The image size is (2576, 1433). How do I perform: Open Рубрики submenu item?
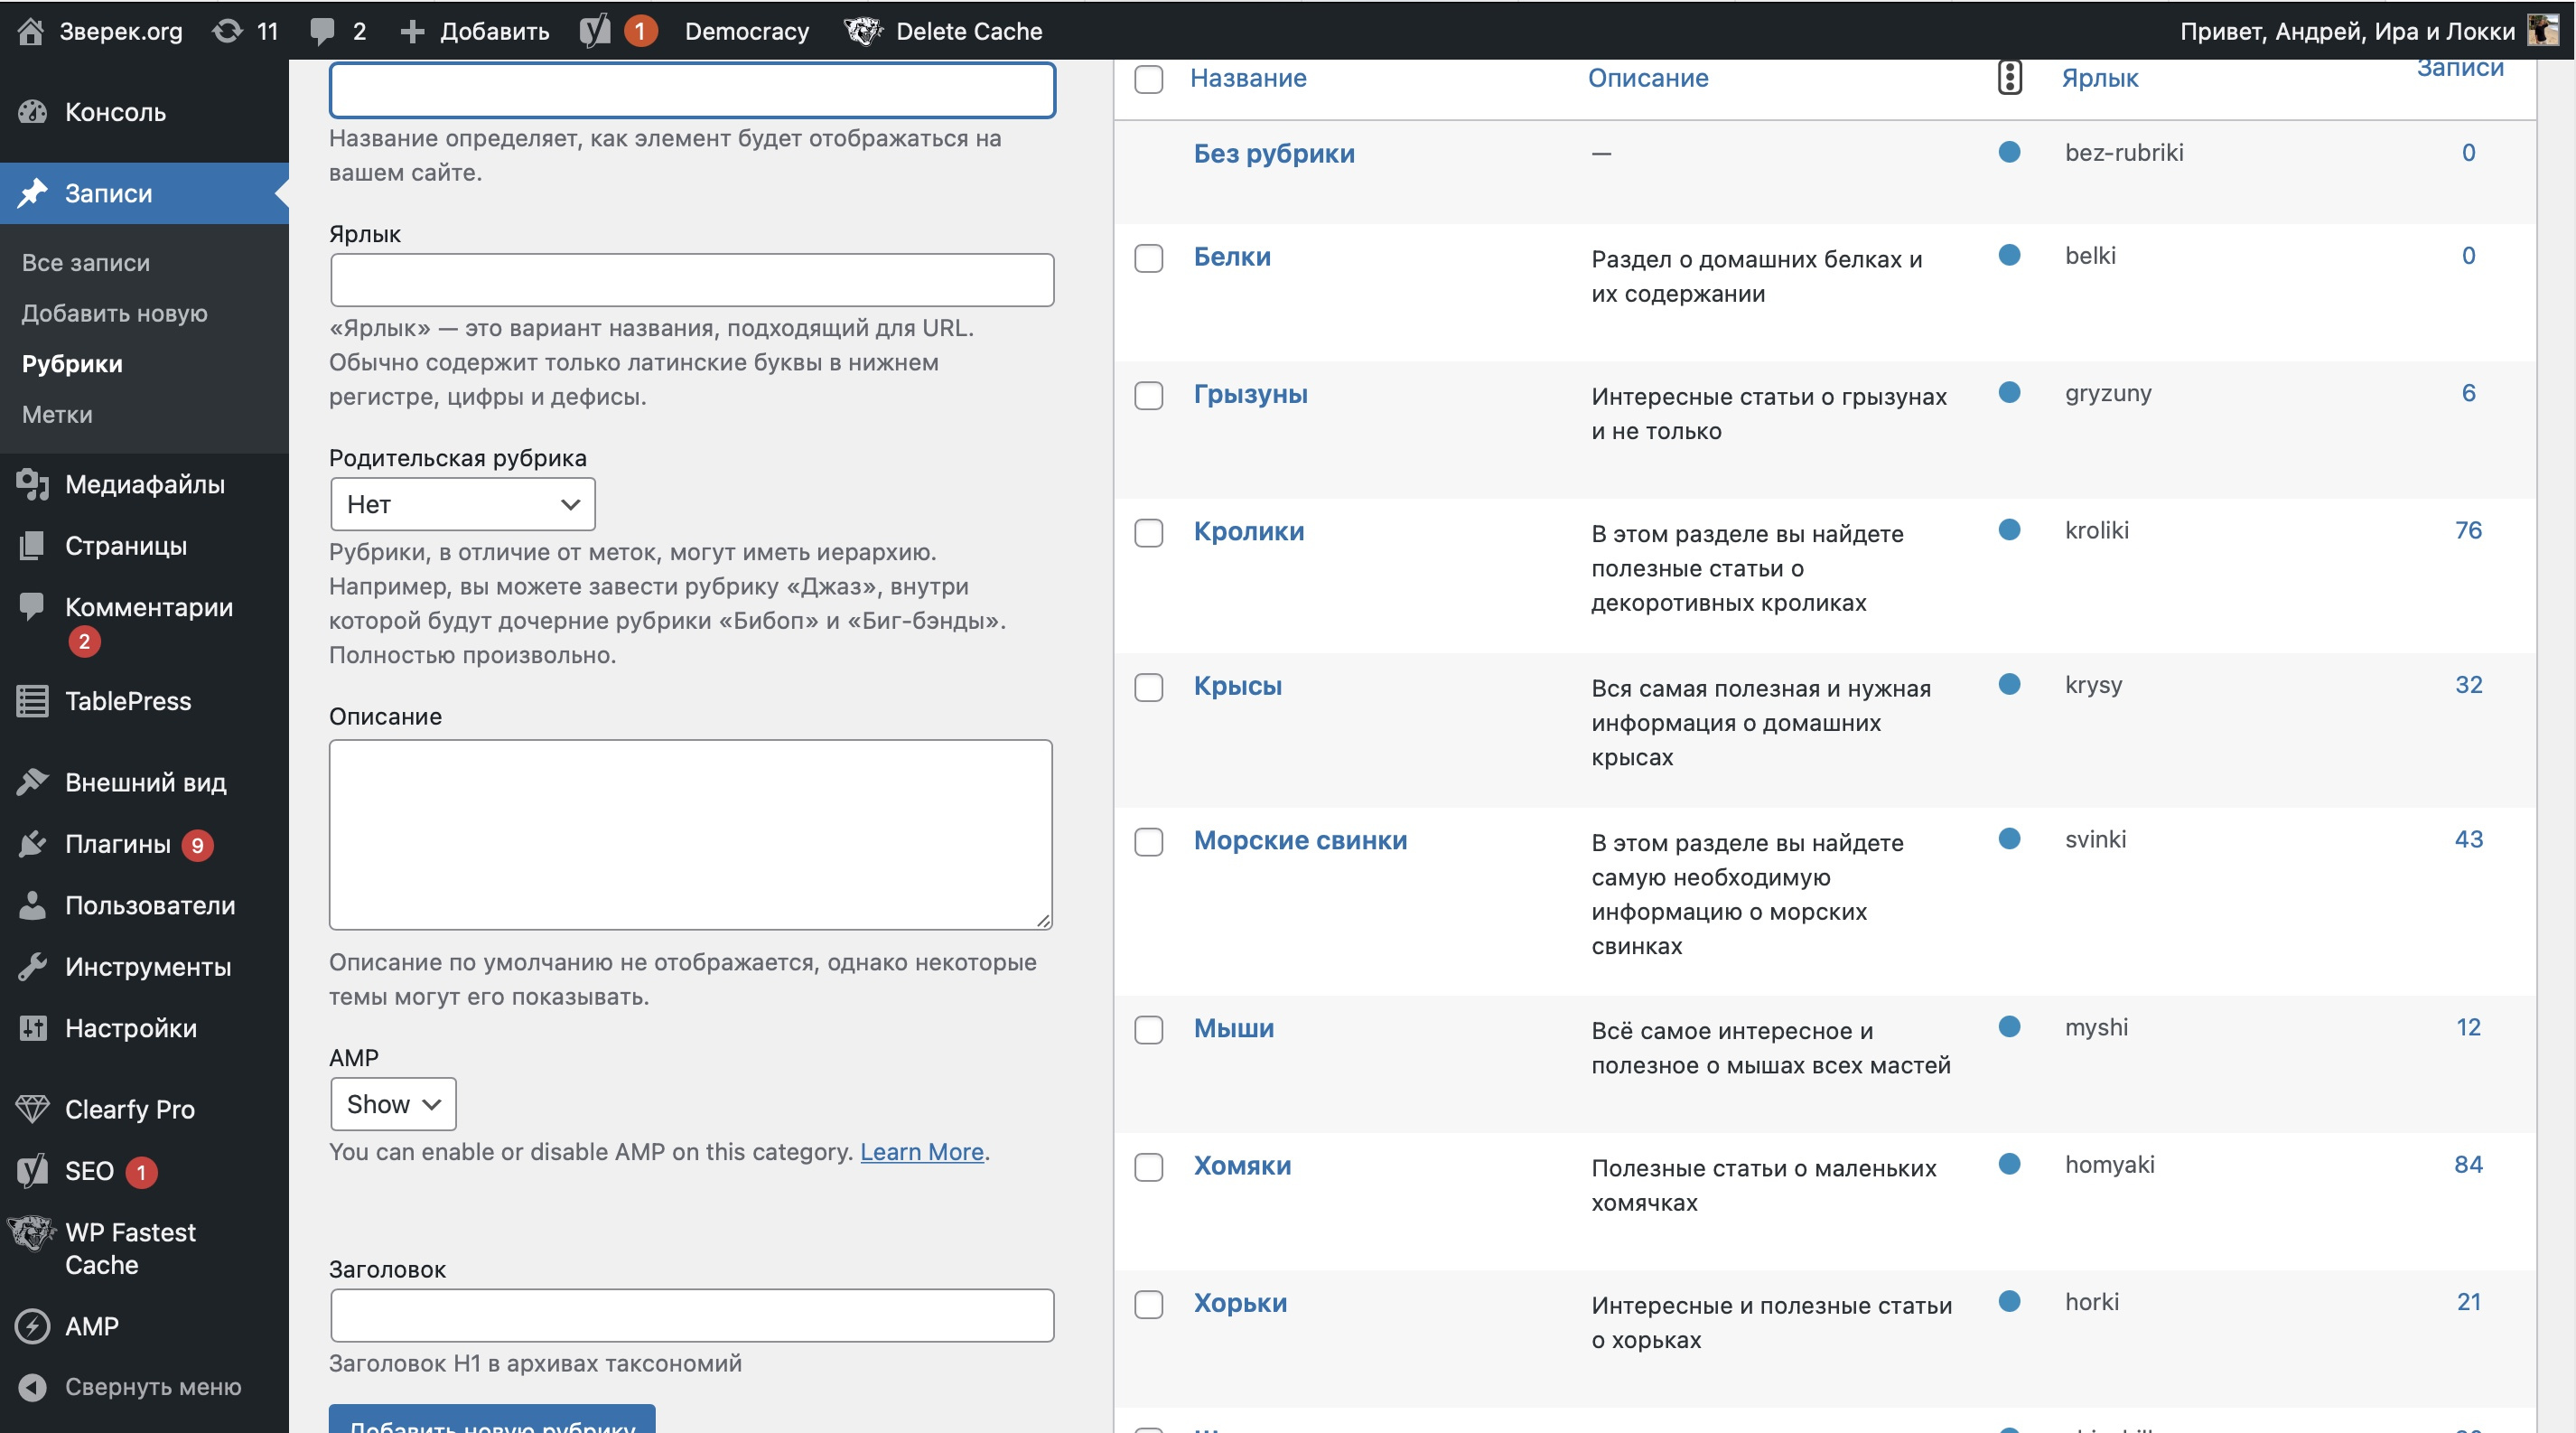[x=72, y=364]
